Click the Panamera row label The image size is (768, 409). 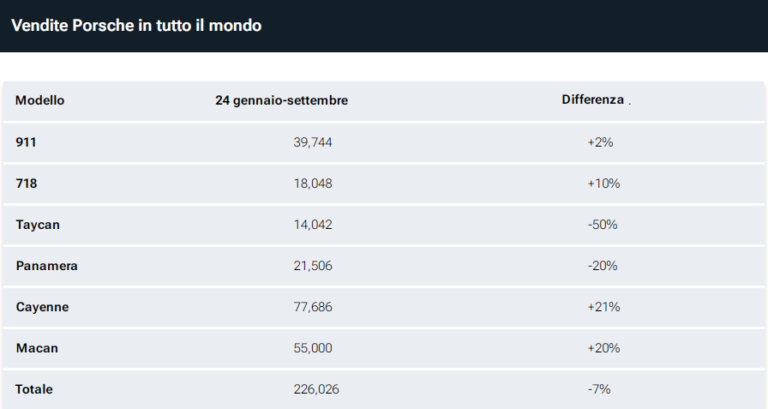[x=47, y=265]
